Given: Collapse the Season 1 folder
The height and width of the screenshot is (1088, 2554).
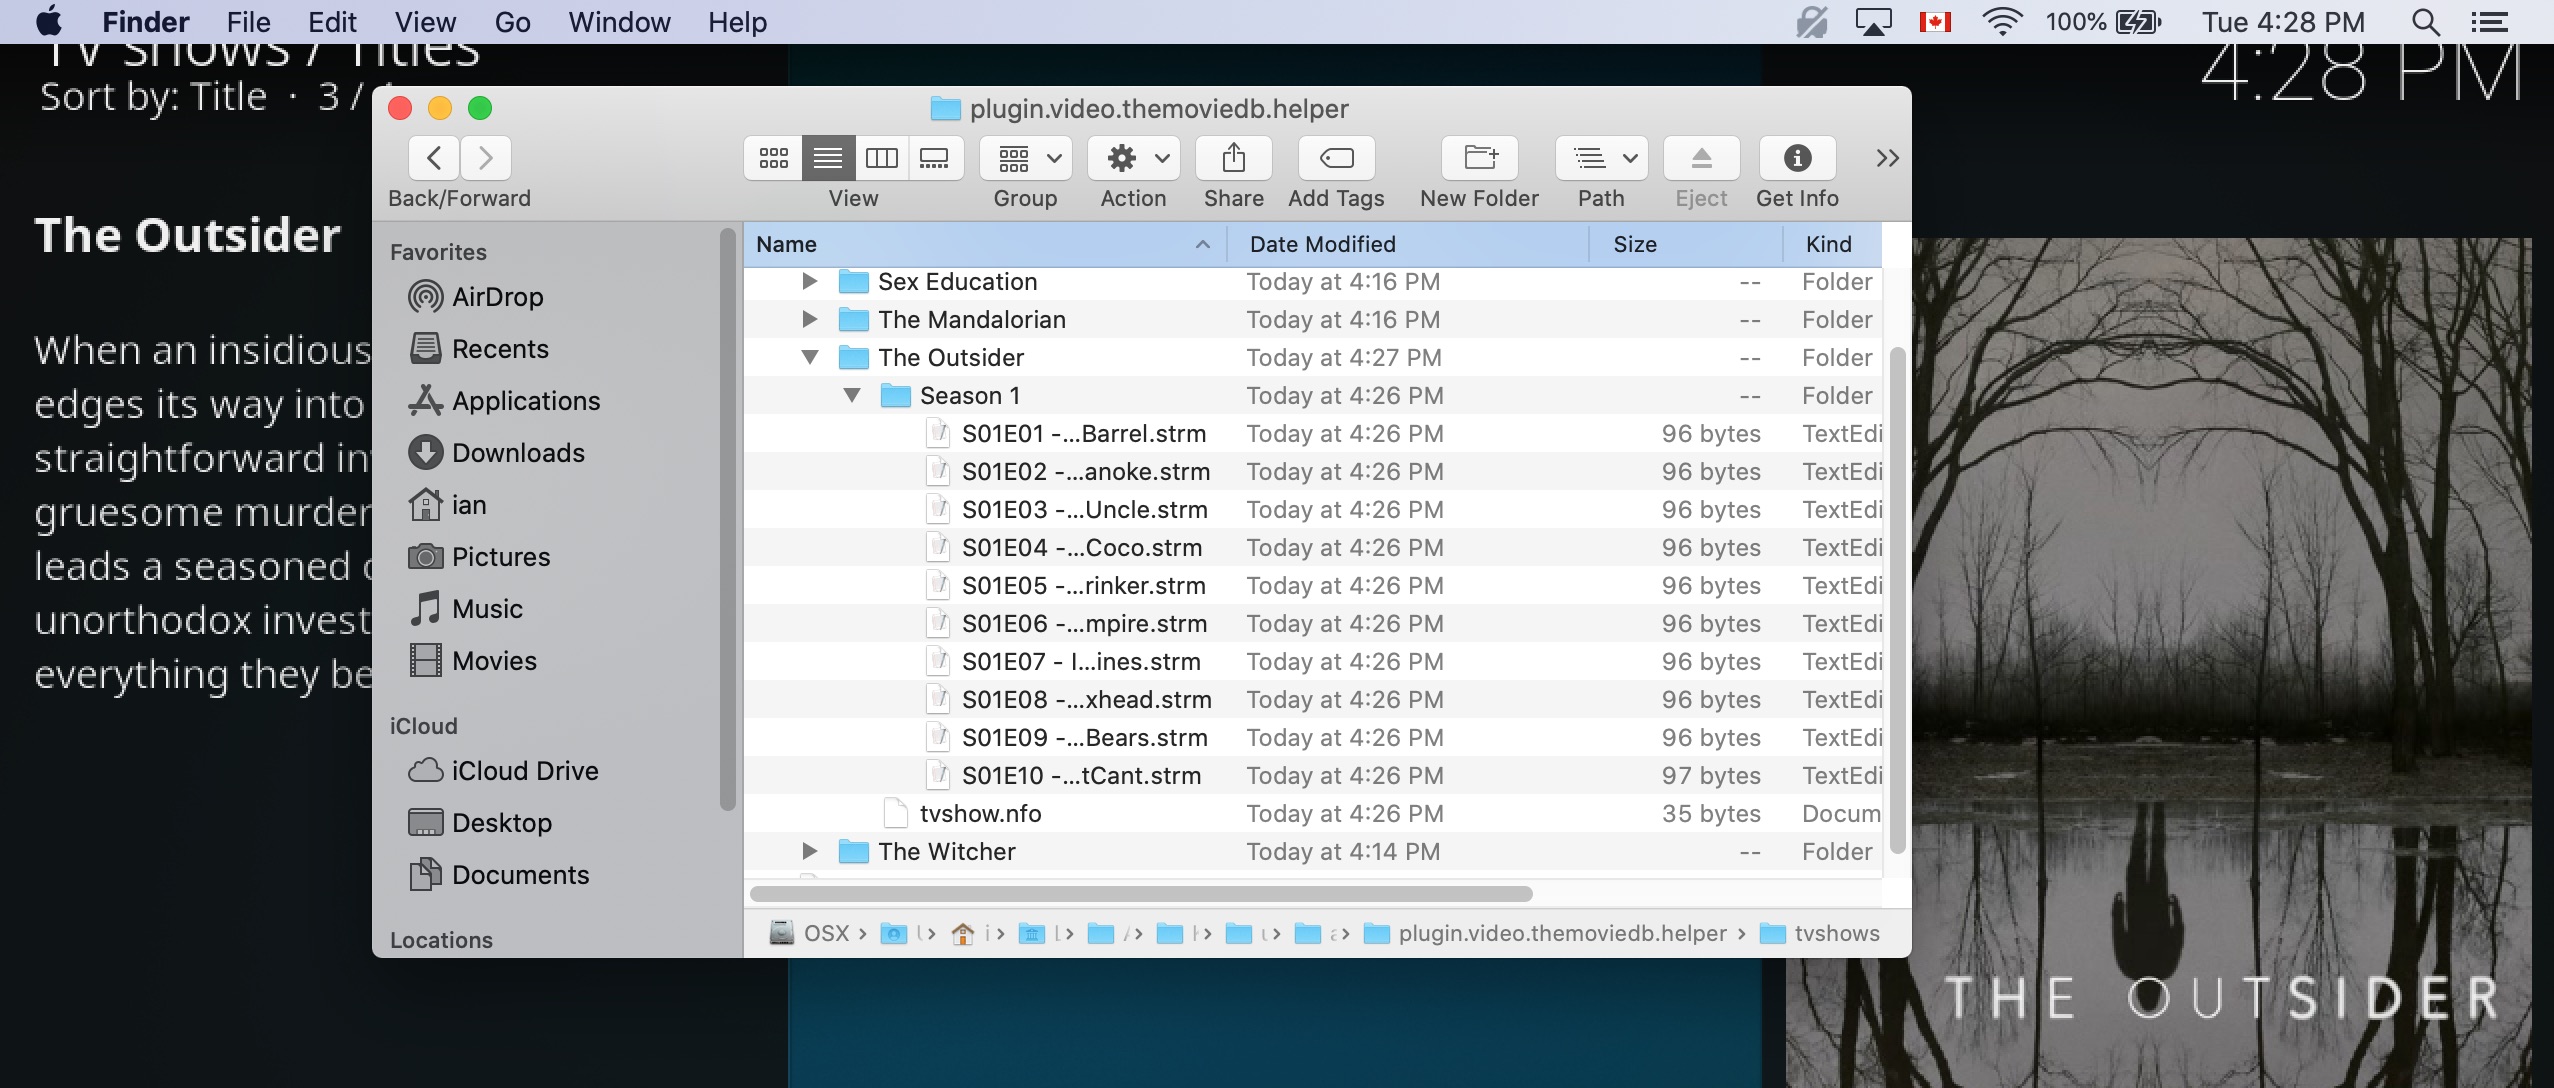Looking at the screenshot, I should 852,396.
